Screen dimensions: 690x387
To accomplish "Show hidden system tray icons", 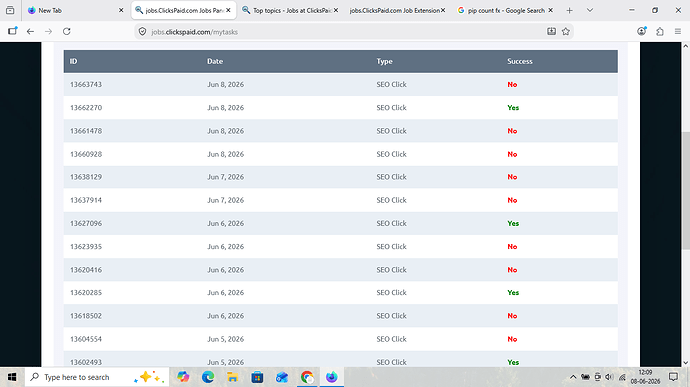I will click(x=573, y=377).
